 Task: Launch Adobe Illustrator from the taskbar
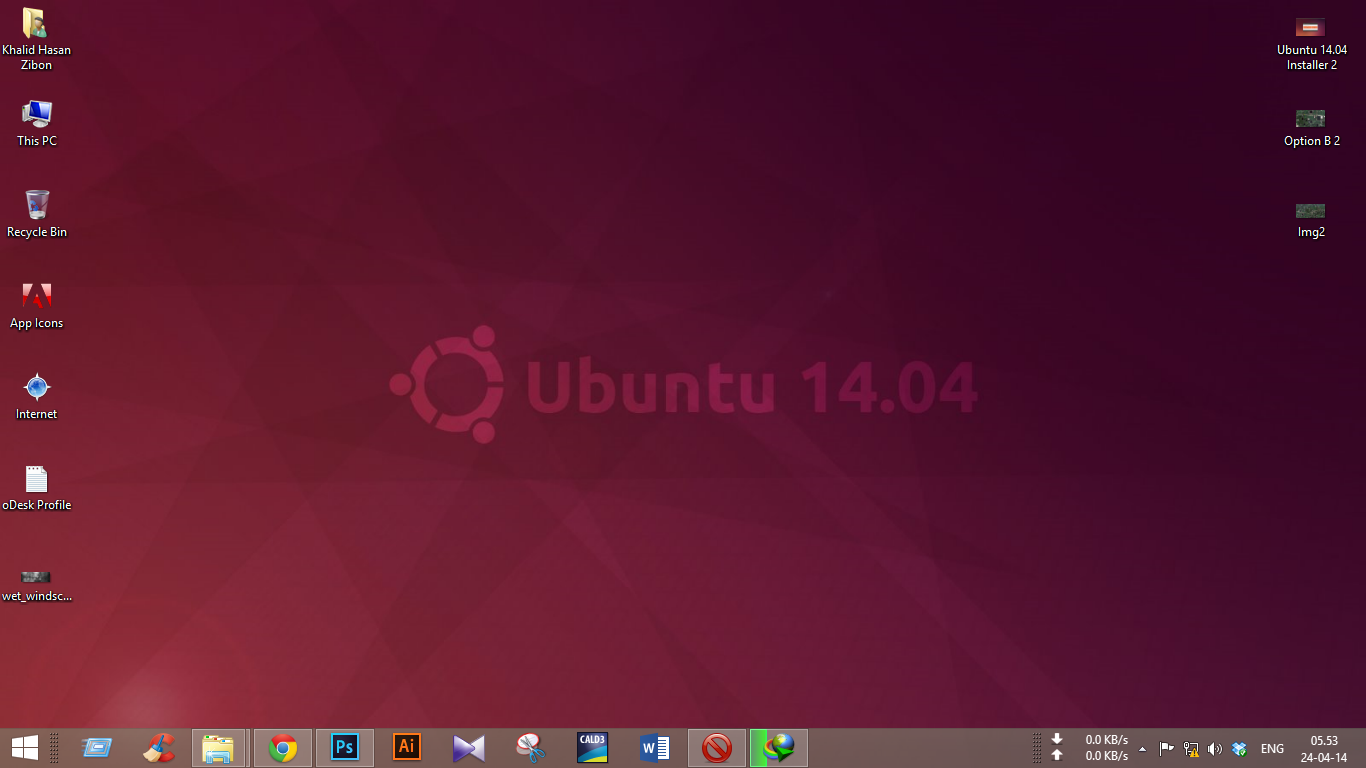tap(406, 747)
